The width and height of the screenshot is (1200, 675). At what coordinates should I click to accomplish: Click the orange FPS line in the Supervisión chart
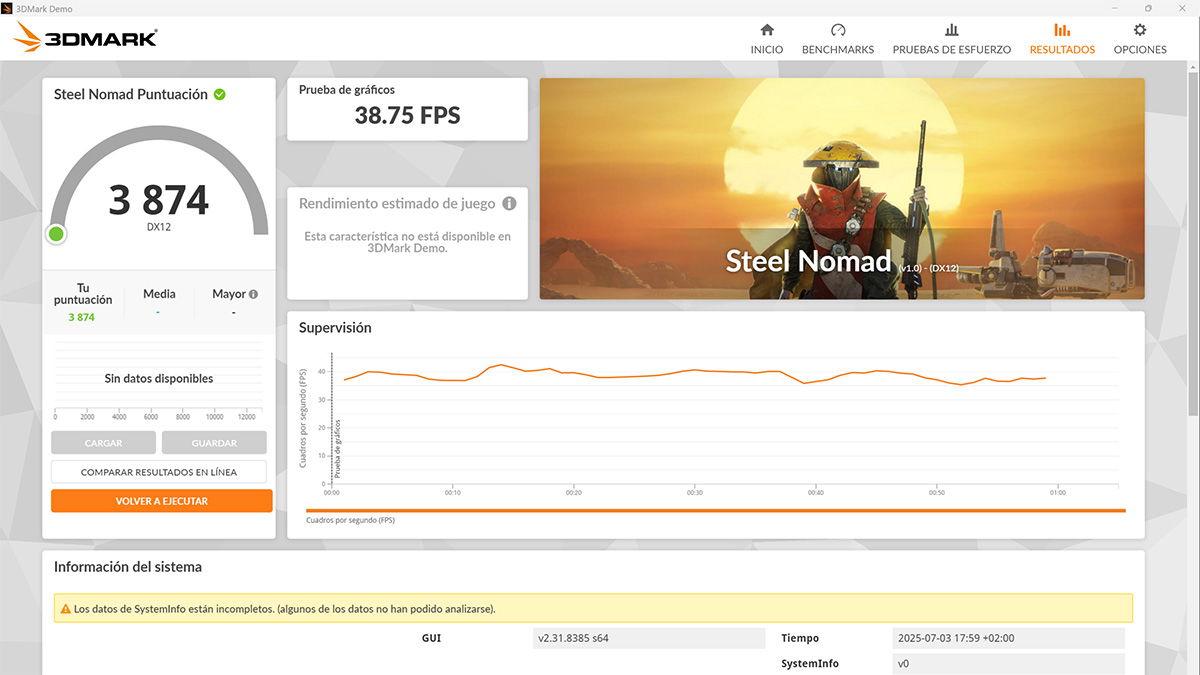tap(695, 372)
